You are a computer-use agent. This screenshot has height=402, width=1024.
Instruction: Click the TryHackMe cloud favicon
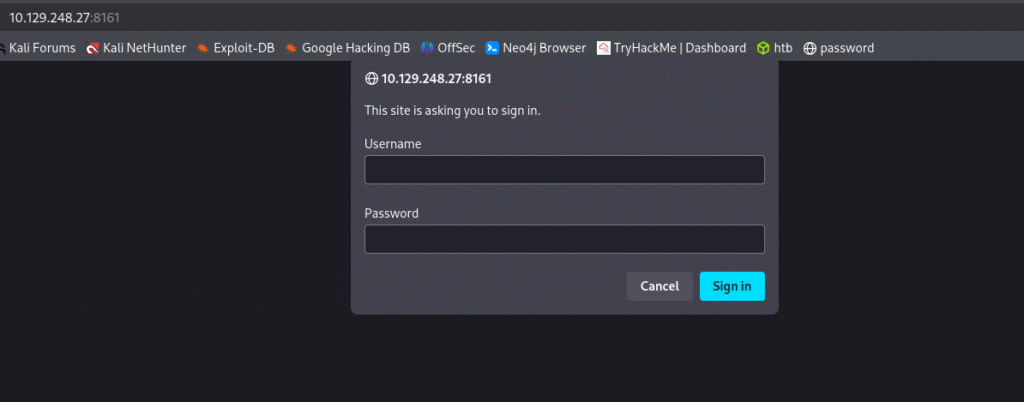tap(603, 48)
